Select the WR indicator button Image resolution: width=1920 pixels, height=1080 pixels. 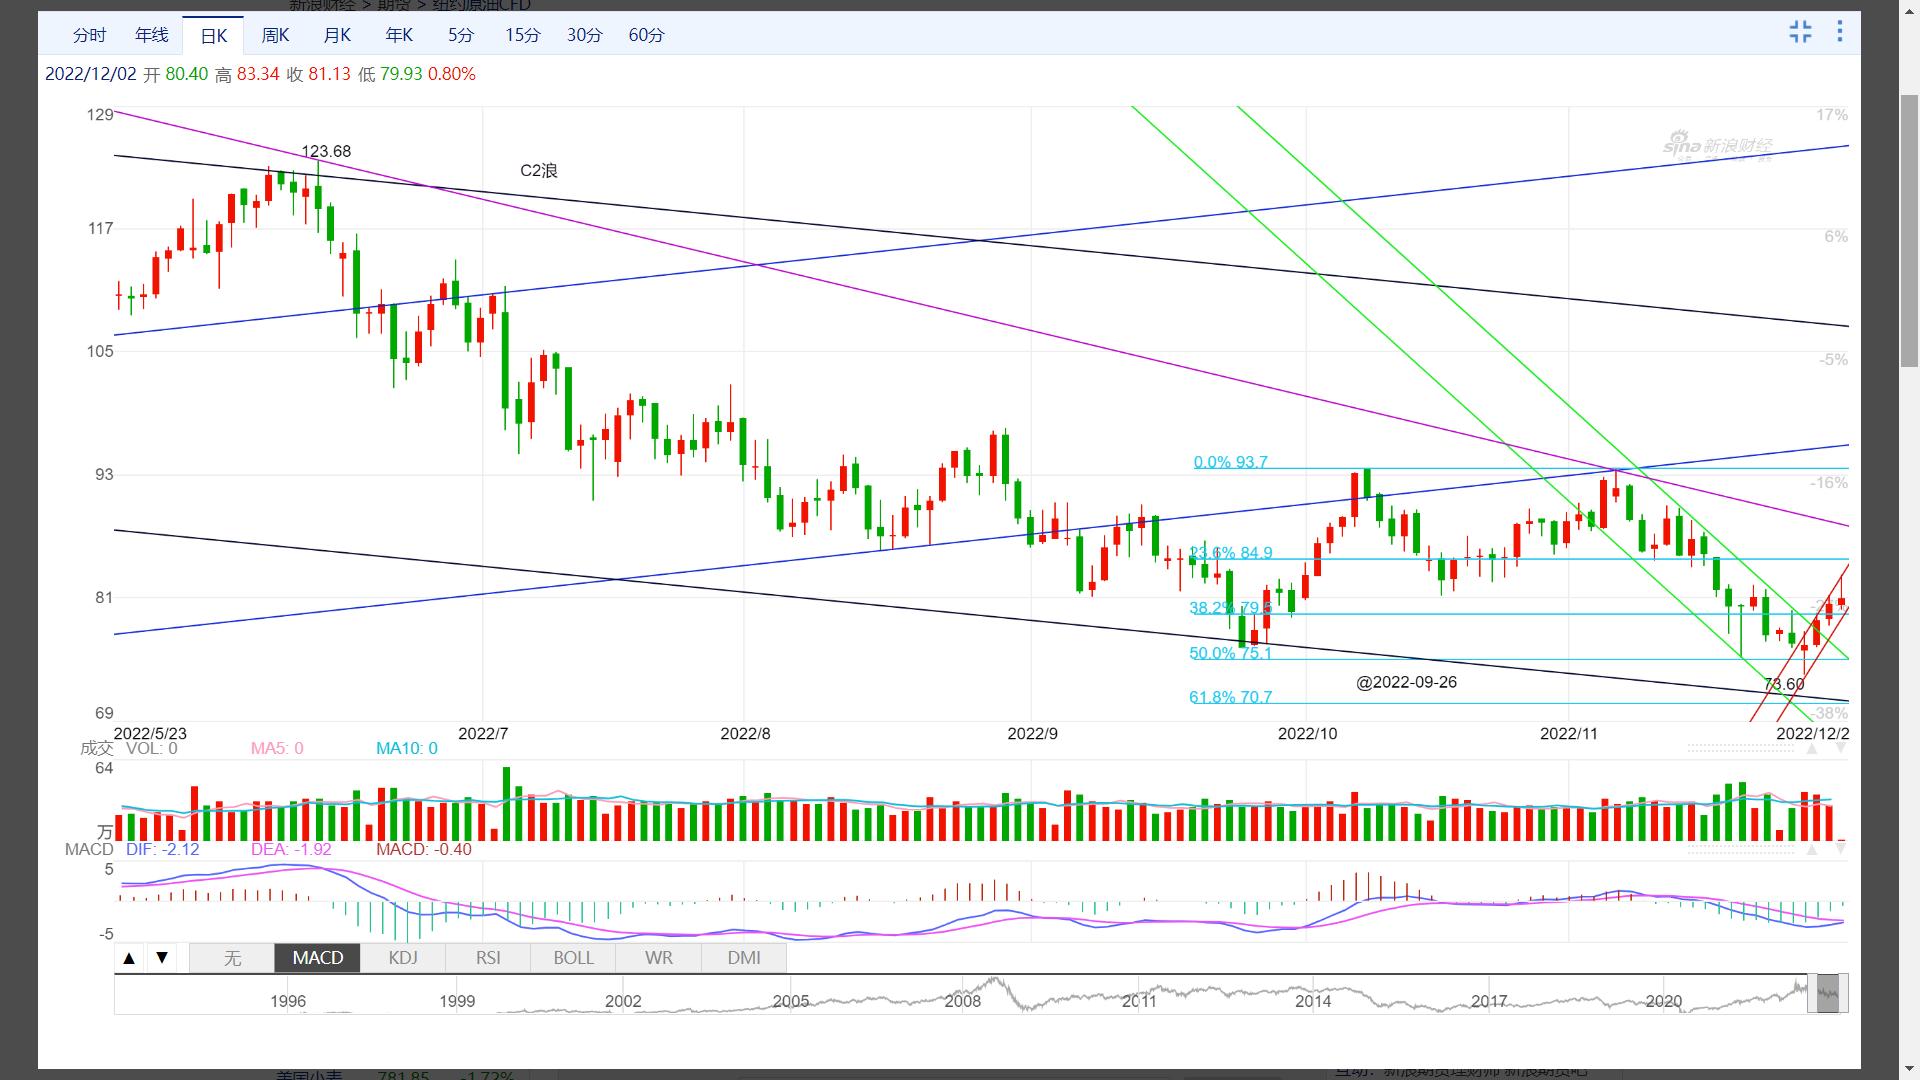coord(659,958)
